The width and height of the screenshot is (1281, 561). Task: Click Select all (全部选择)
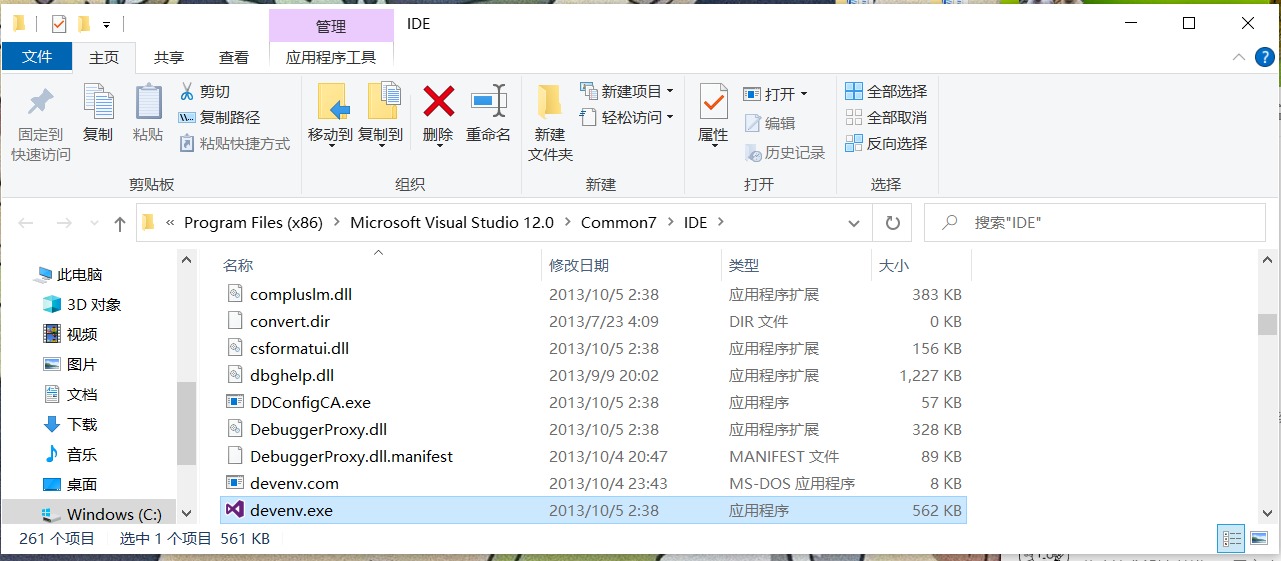[886, 91]
